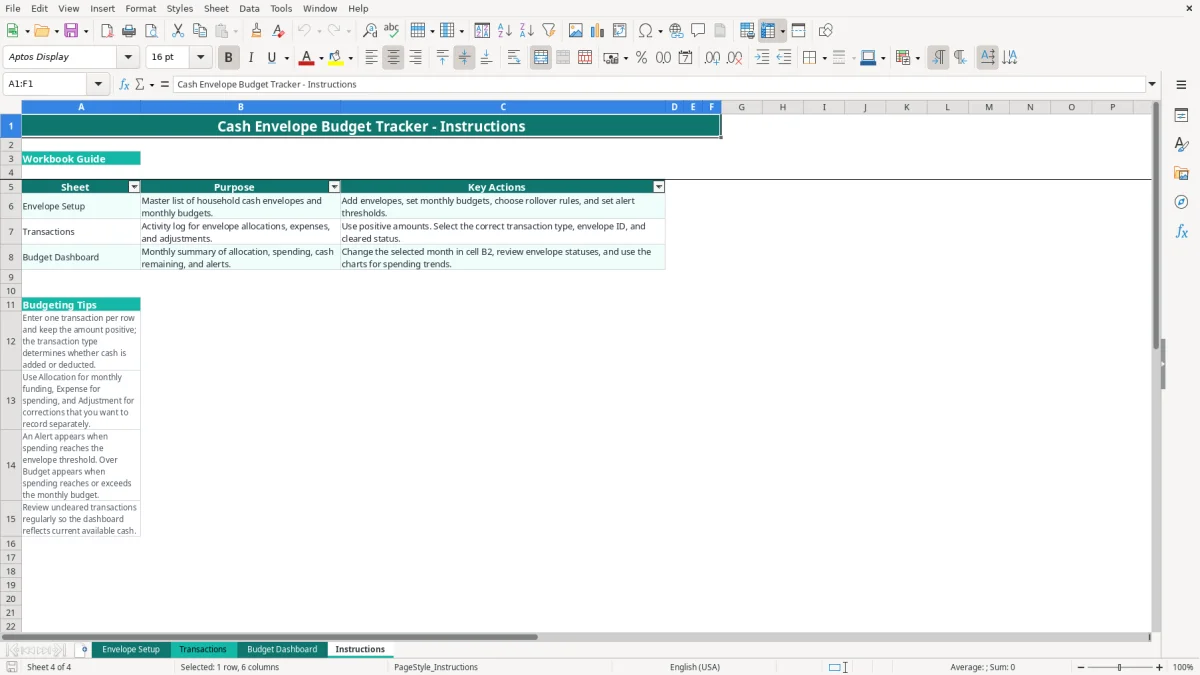Run the spelling check

coord(392,31)
